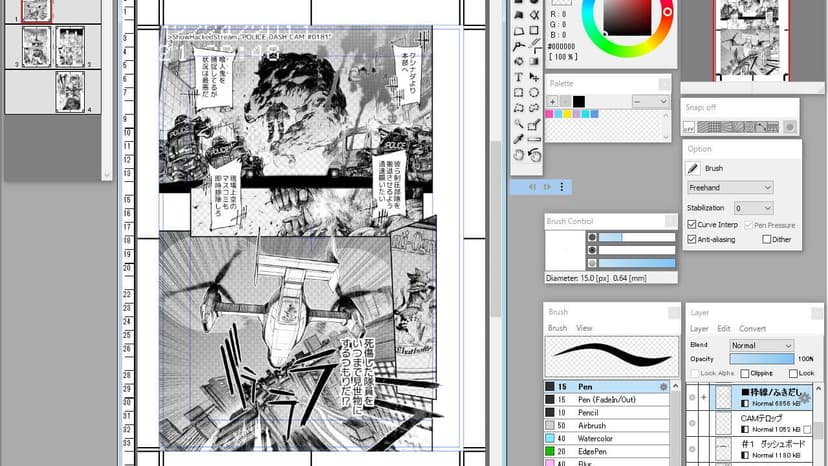The width and height of the screenshot is (828, 466).
Task: Expand the Stabilization value dropdown
Action: 754,208
